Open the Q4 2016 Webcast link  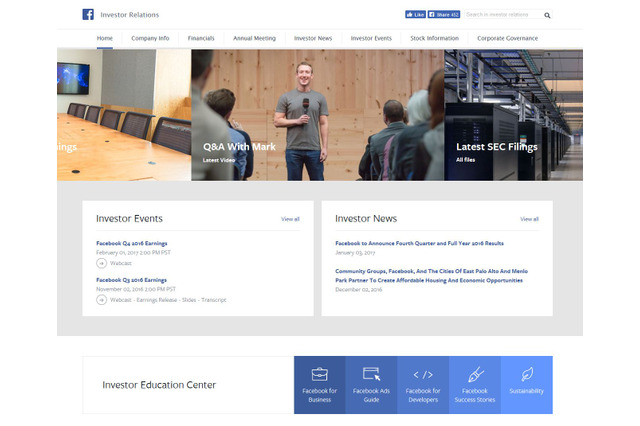coord(121,263)
